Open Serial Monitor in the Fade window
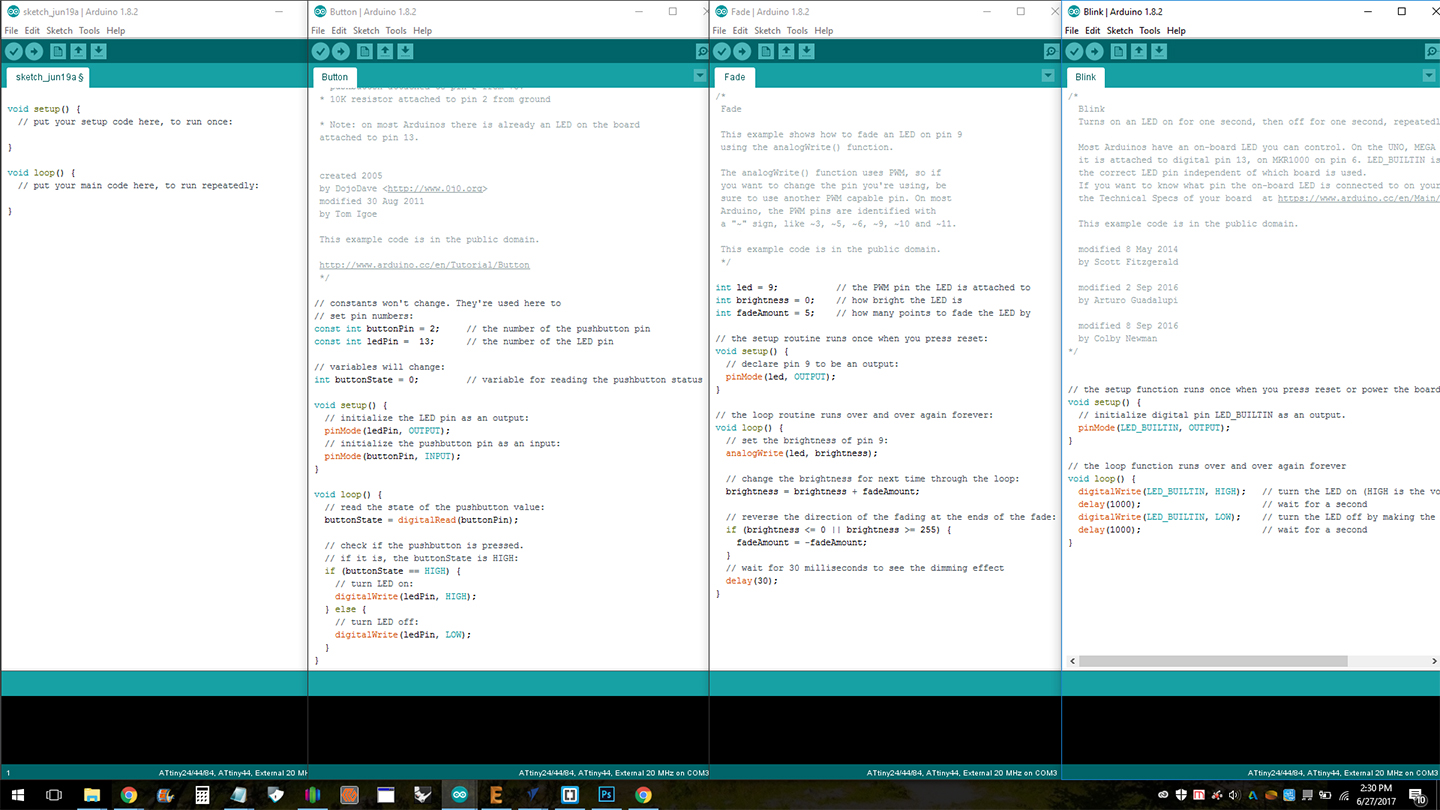This screenshot has height=810, width=1440. pyautogui.click(x=1051, y=52)
